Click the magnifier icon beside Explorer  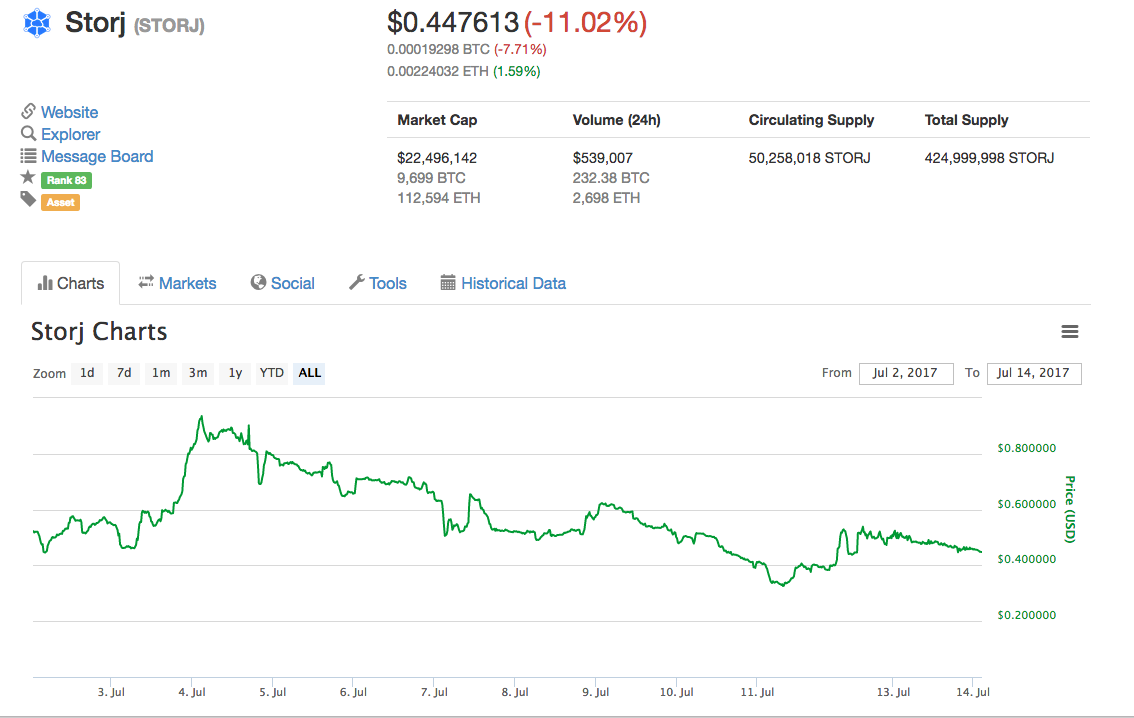point(28,133)
